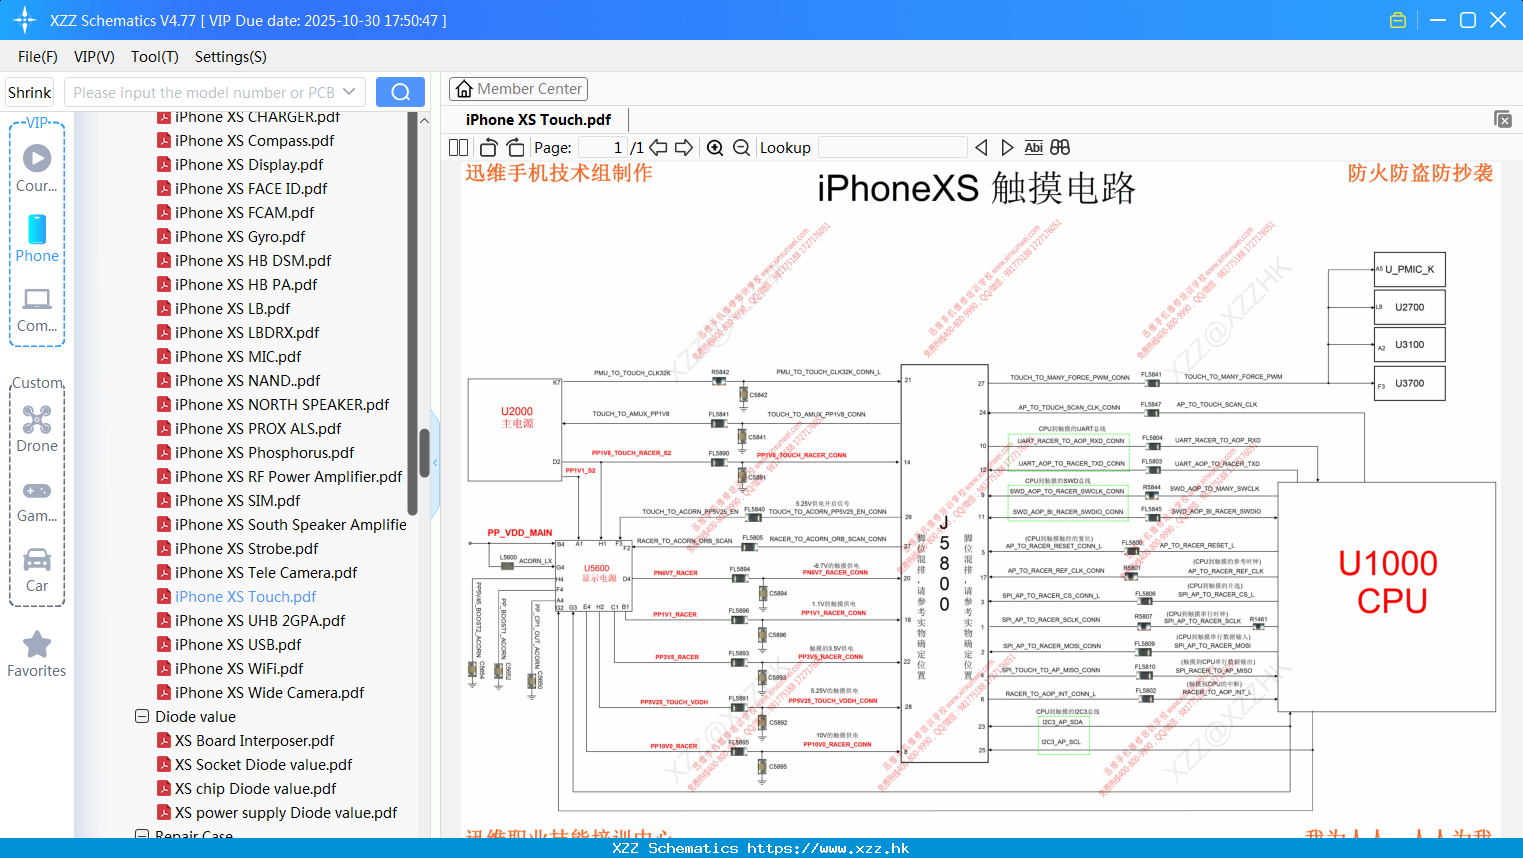Open iPhone XS Wide Camera.pdf
This screenshot has width=1523, height=858.
pyautogui.click(x=269, y=693)
